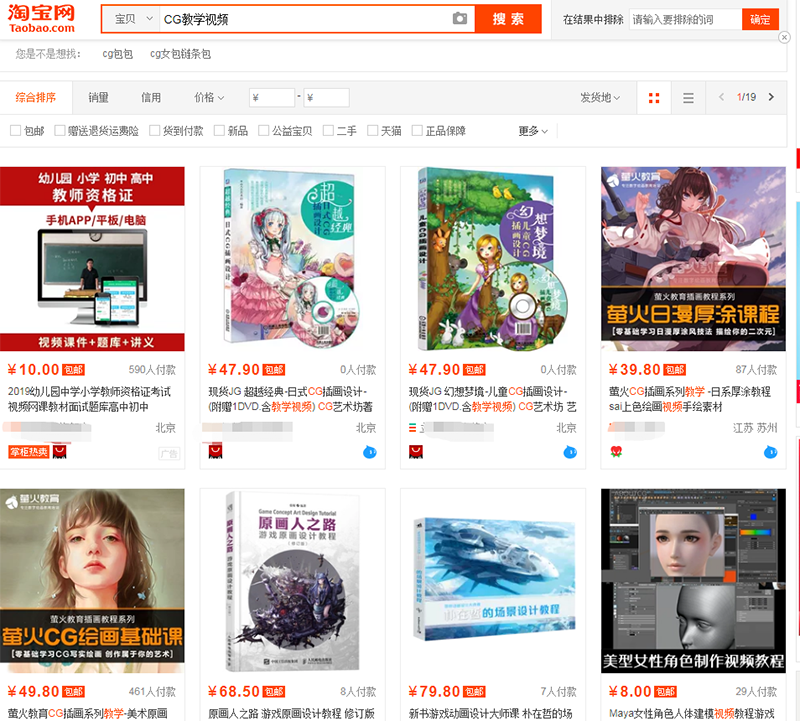Open the 现货JG 超越经典 title link
Screen dimensions: 800x721
[290, 399]
